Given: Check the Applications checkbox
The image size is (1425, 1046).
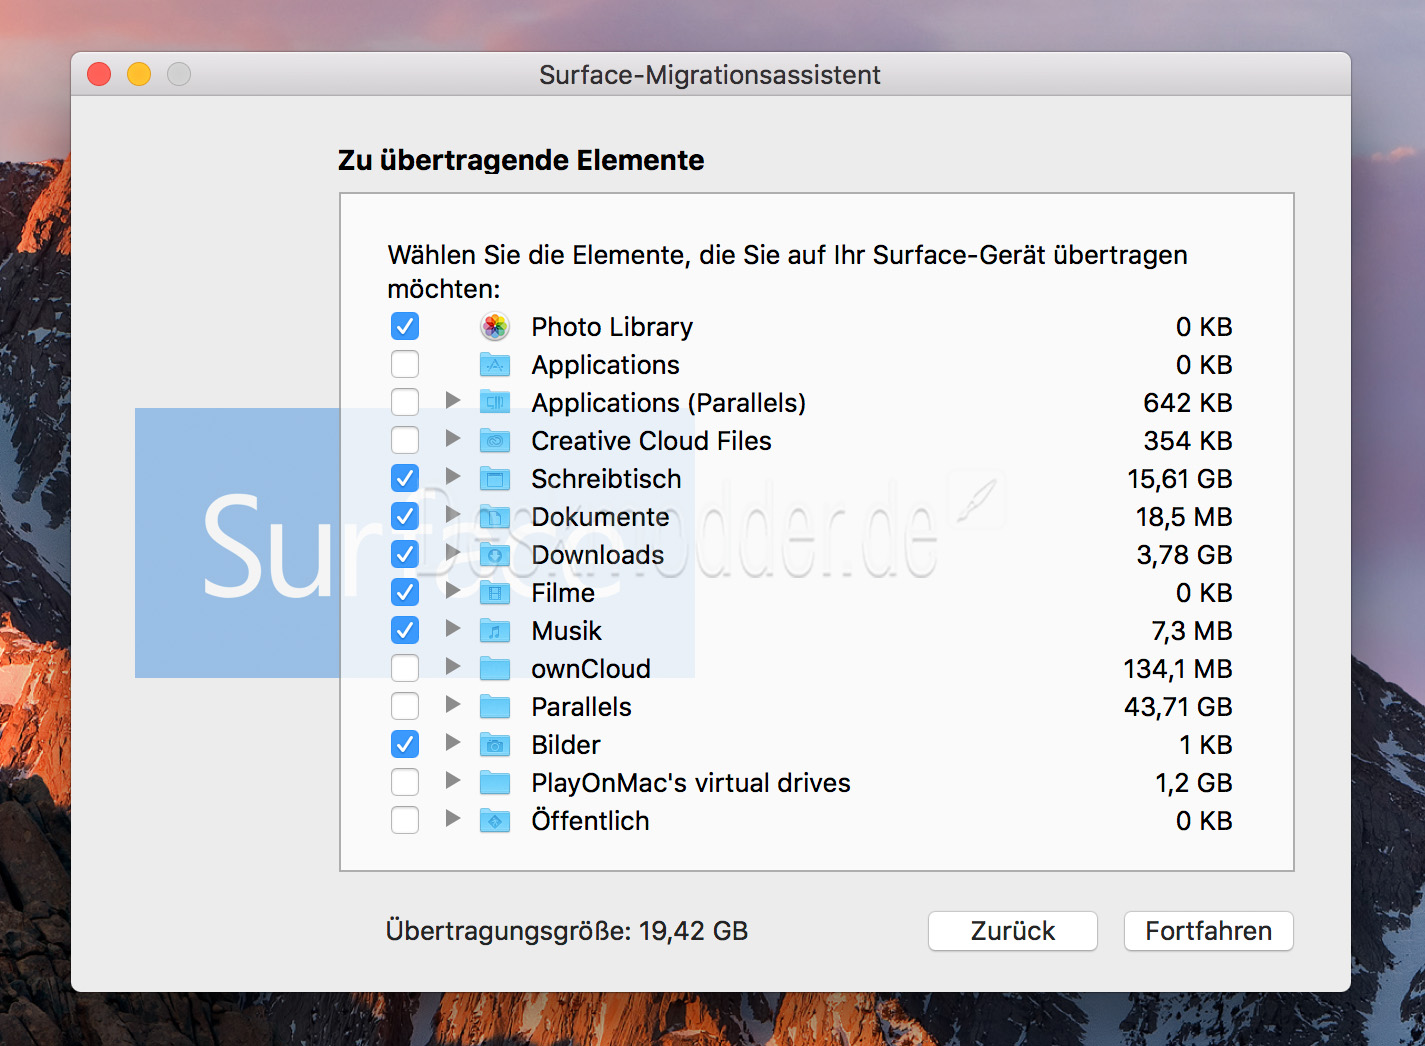Looking at the screenshot, I should point(405,364).
